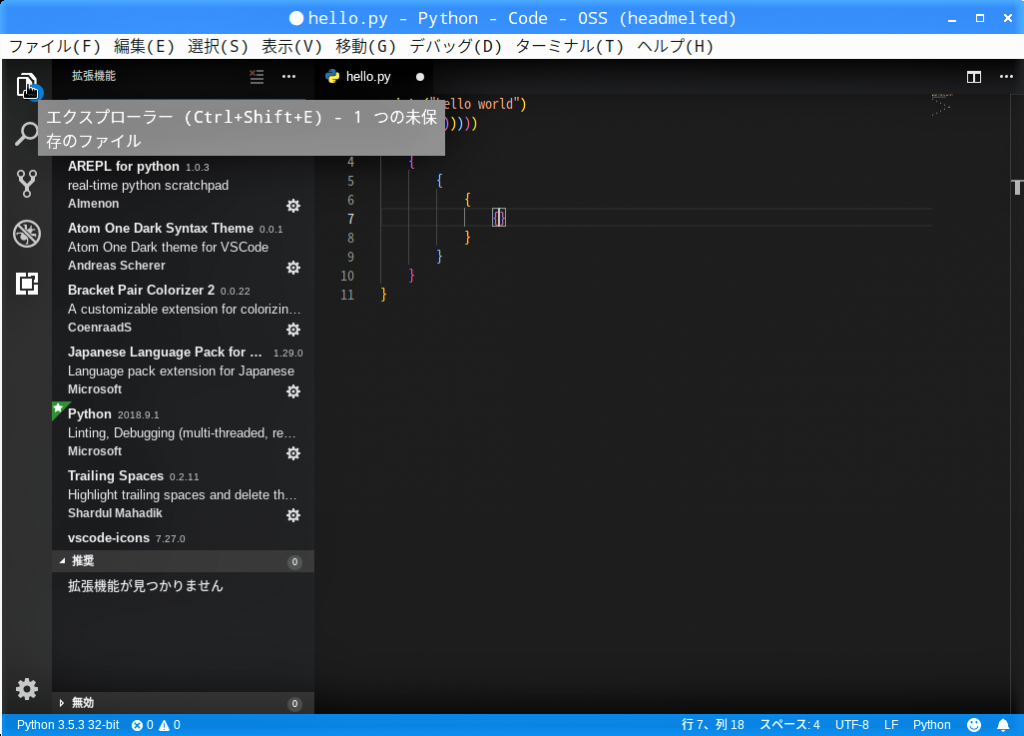Click the unsaved dot on hello.py tab
The height and width of the screenshot is (736, 1024).
pos(420,77)
